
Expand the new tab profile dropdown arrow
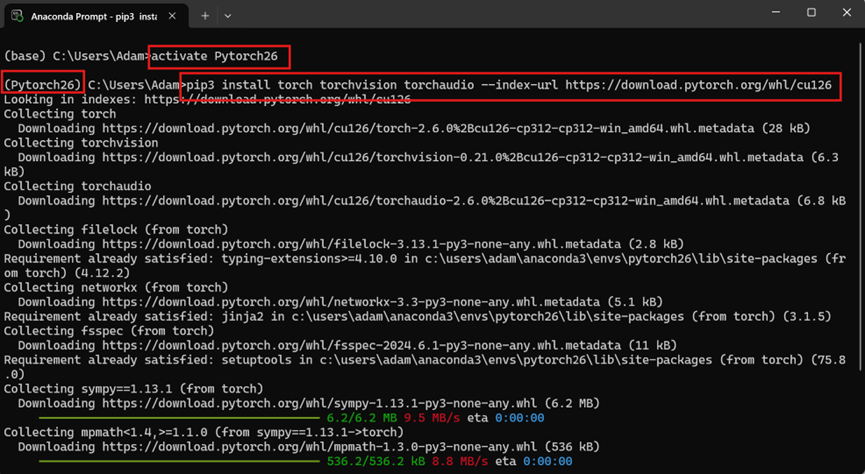[228, 16]
